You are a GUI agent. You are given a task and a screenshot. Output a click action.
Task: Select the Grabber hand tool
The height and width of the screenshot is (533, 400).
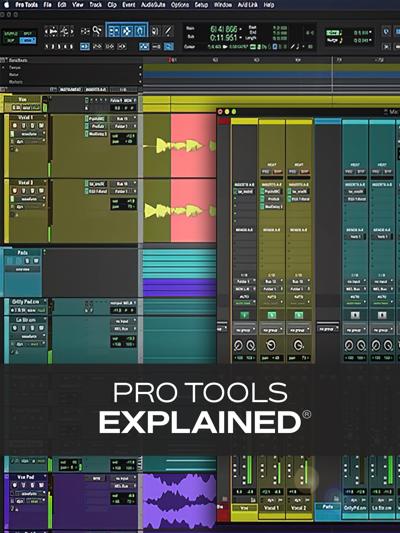[140, 32]
